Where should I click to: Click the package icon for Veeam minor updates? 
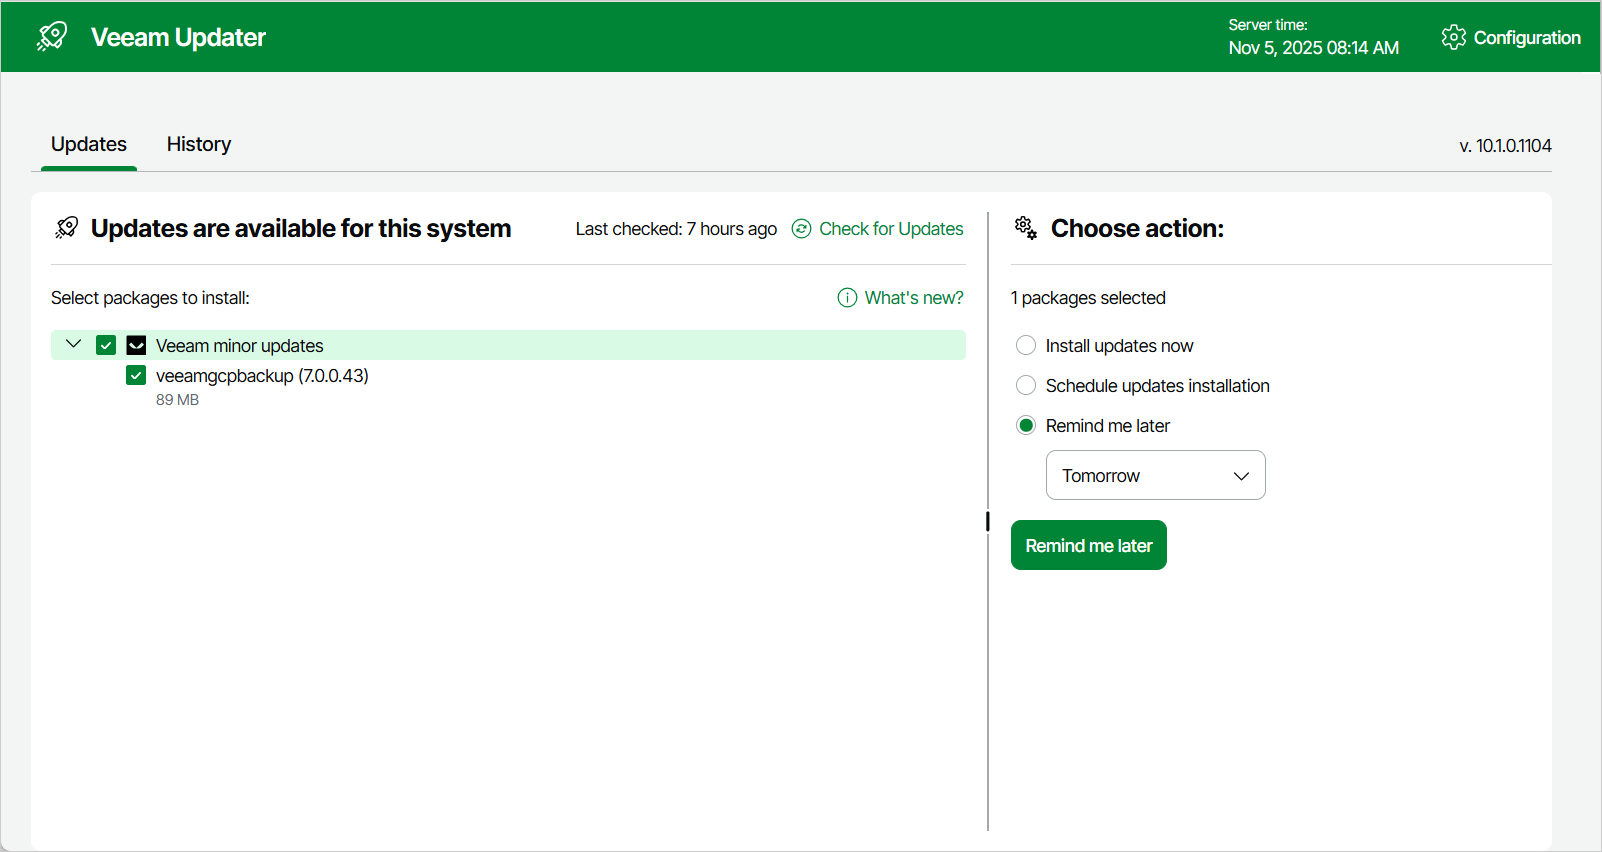137,345
